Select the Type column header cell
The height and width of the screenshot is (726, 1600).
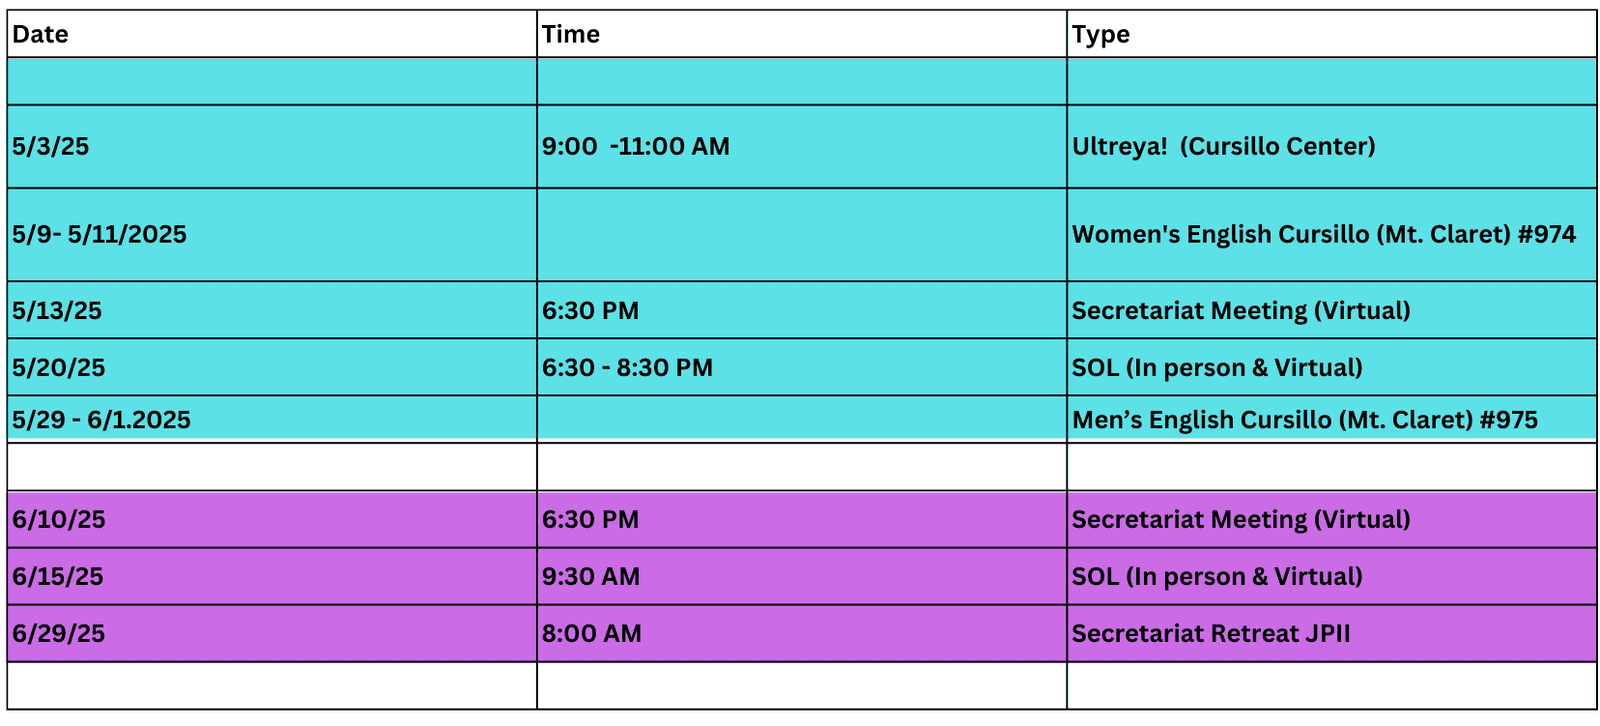click(x=1332, y=34)
